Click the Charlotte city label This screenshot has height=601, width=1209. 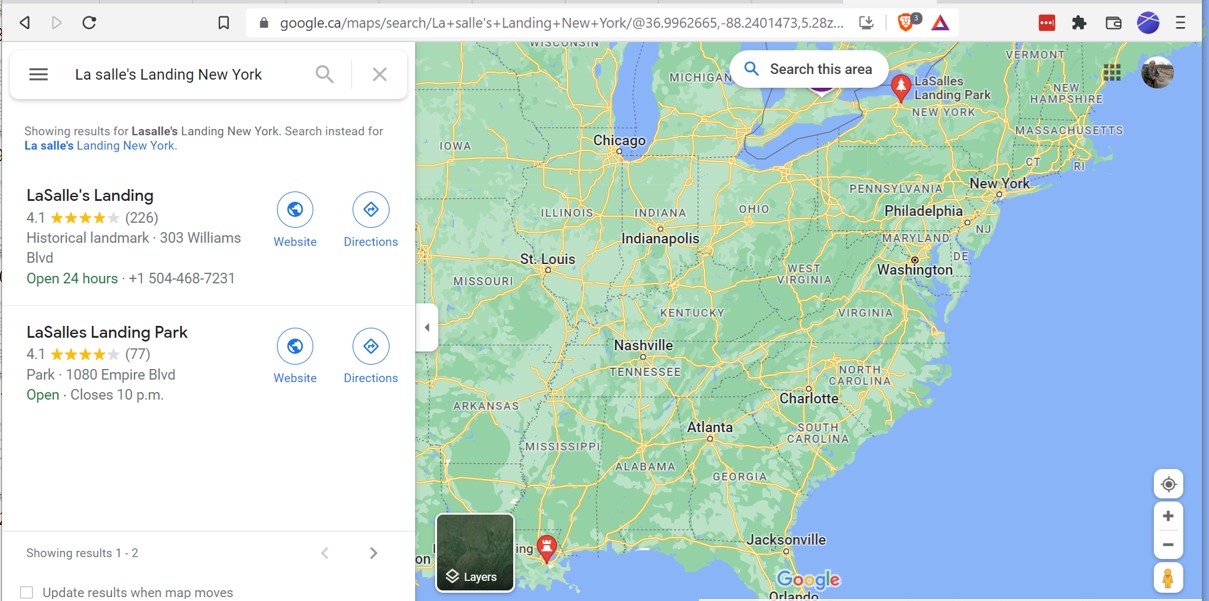809,398
